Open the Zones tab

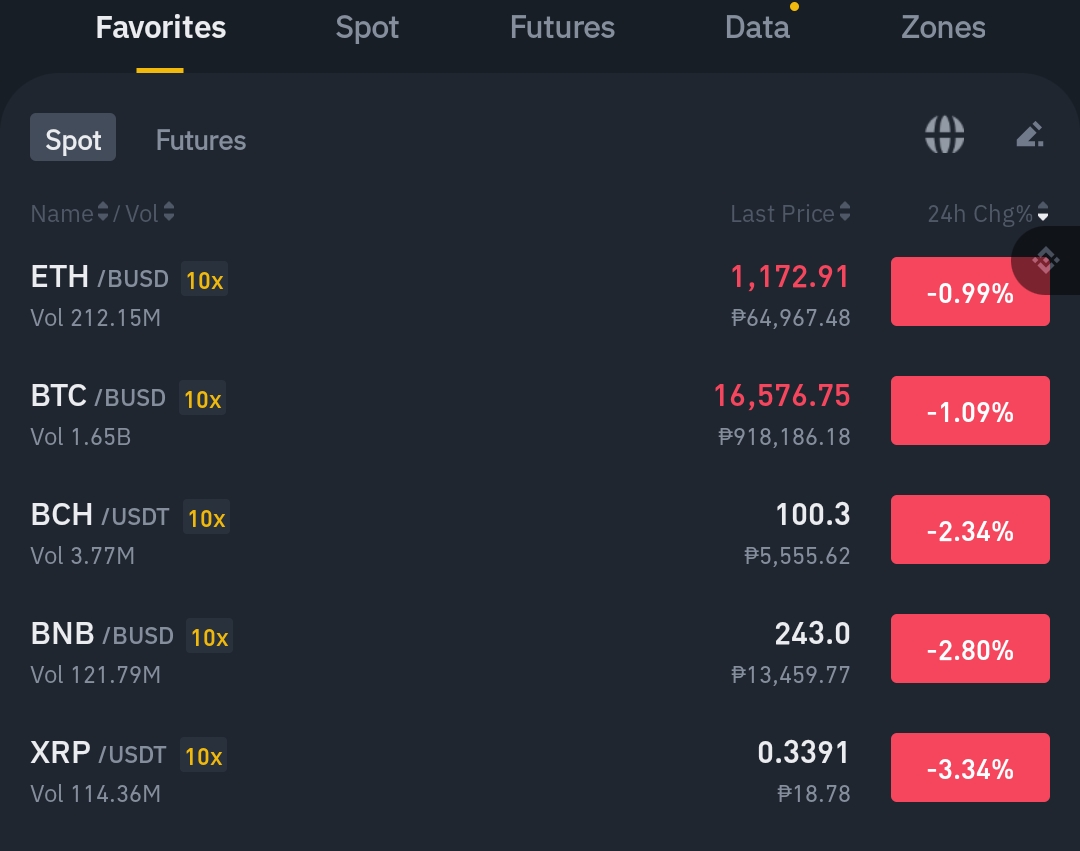click(943, 28)
